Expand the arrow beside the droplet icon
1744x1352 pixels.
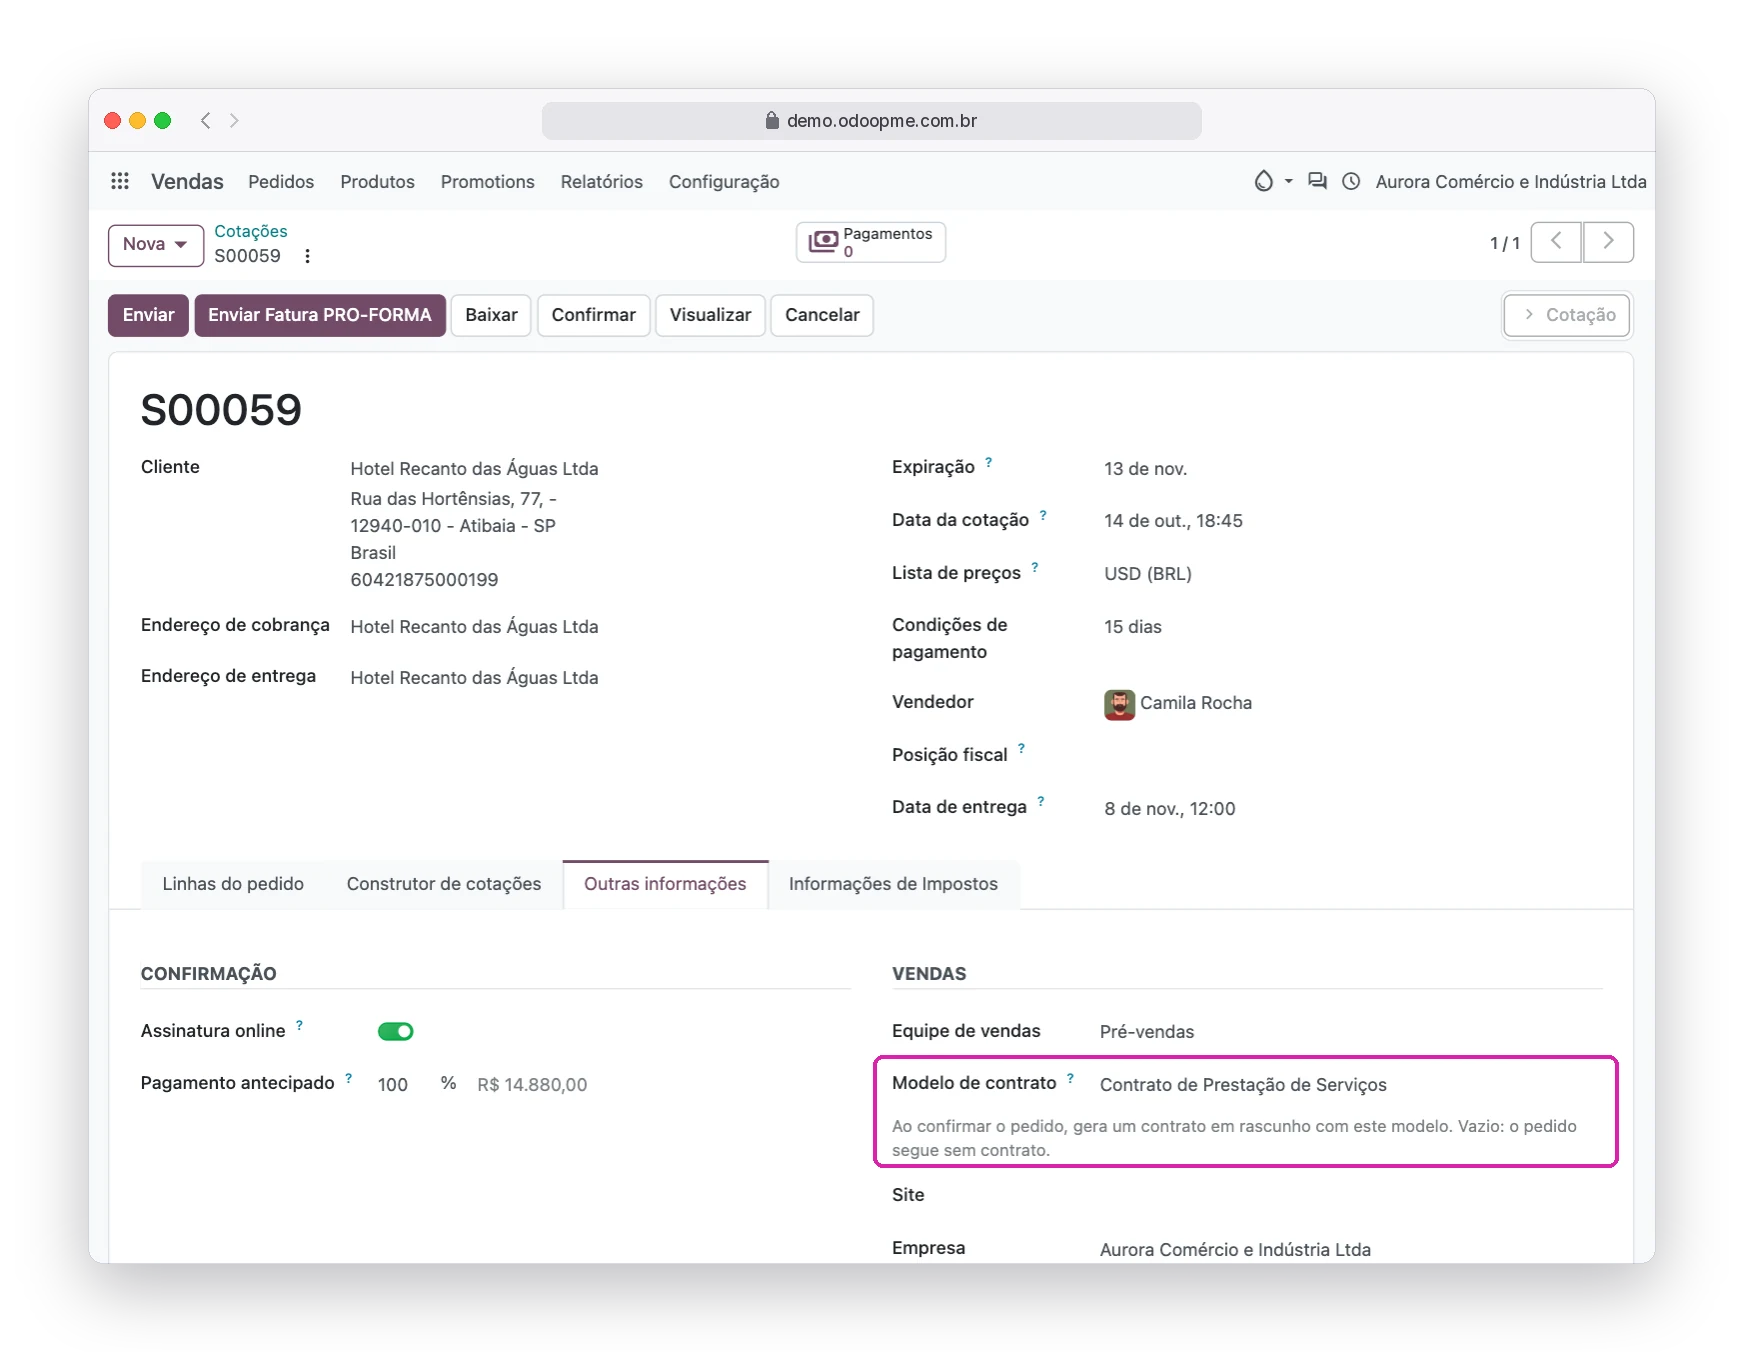(1289, 181)
